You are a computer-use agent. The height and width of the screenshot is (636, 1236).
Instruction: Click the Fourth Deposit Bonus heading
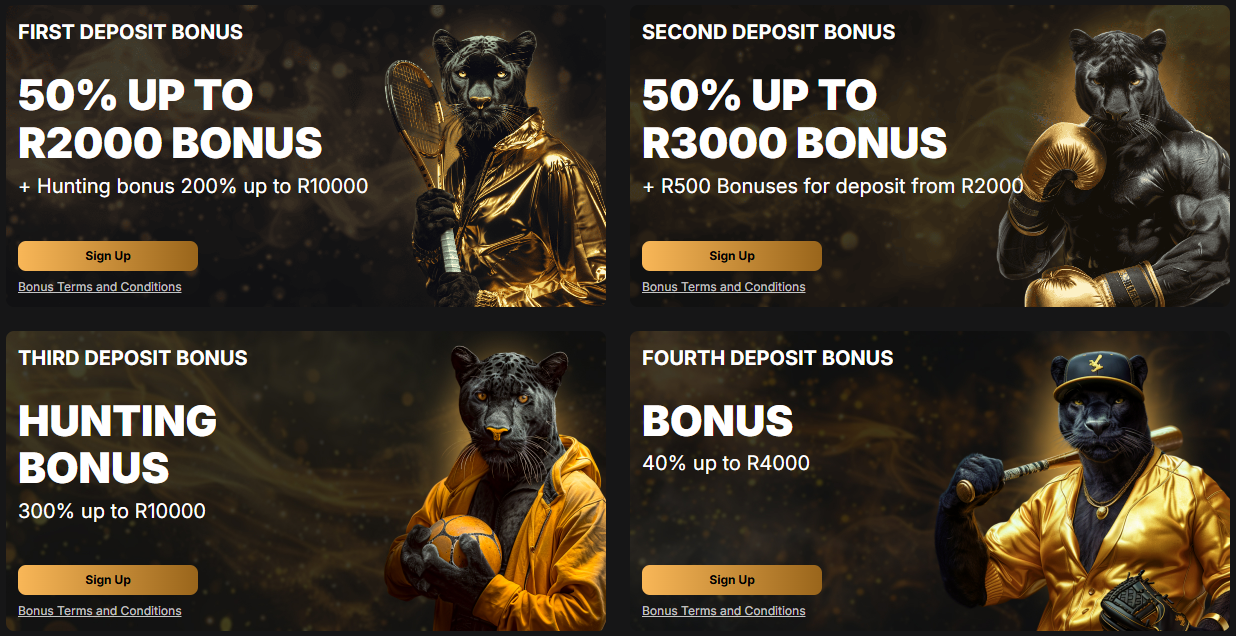point(768,358)
